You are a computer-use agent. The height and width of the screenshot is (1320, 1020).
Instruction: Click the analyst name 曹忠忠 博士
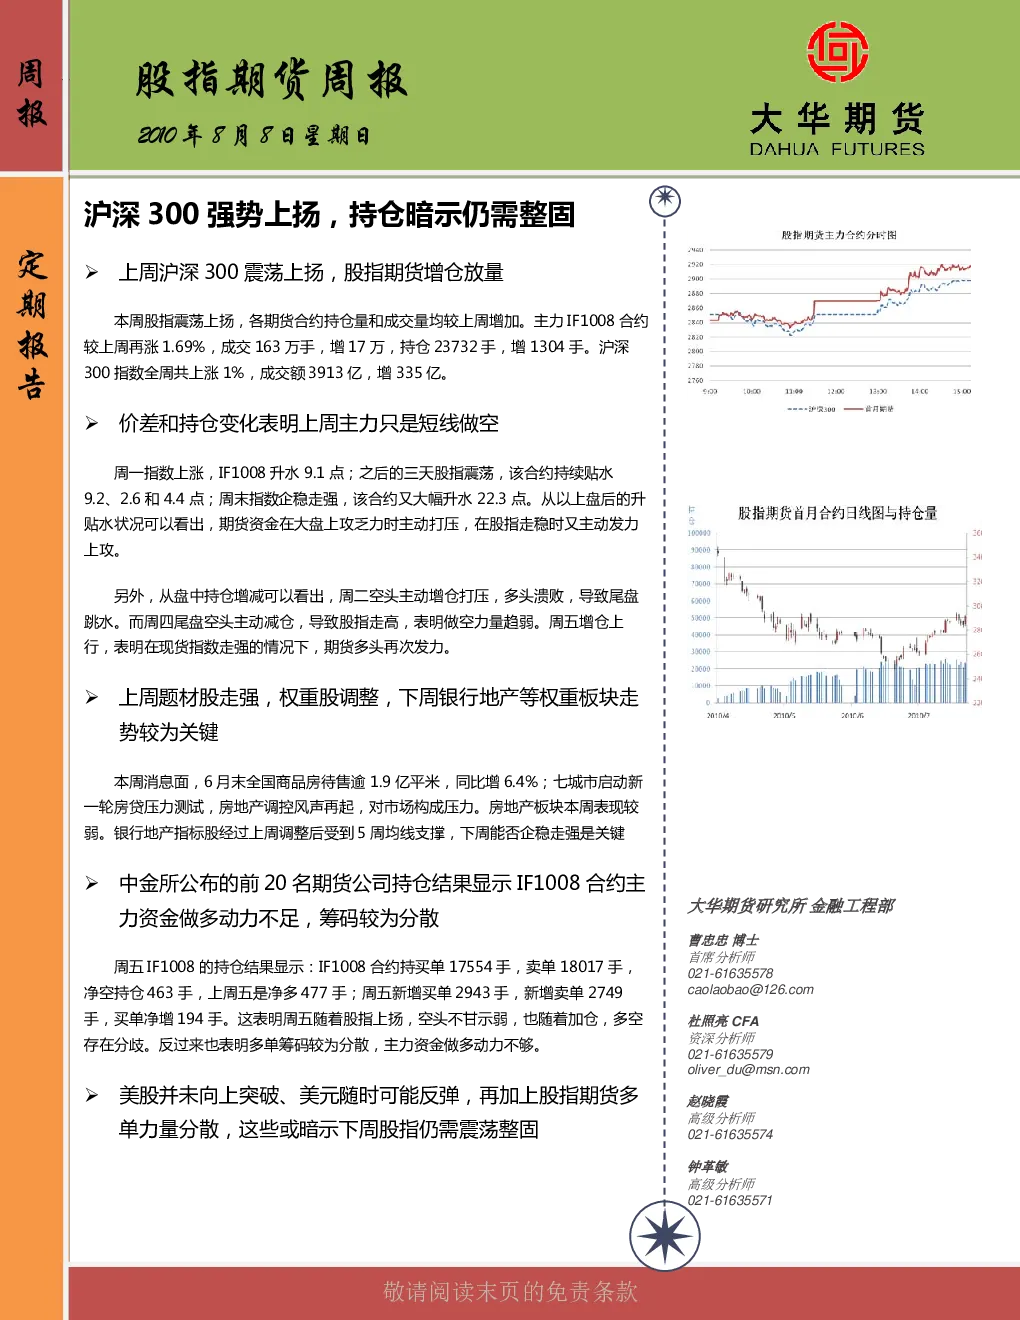723,940
